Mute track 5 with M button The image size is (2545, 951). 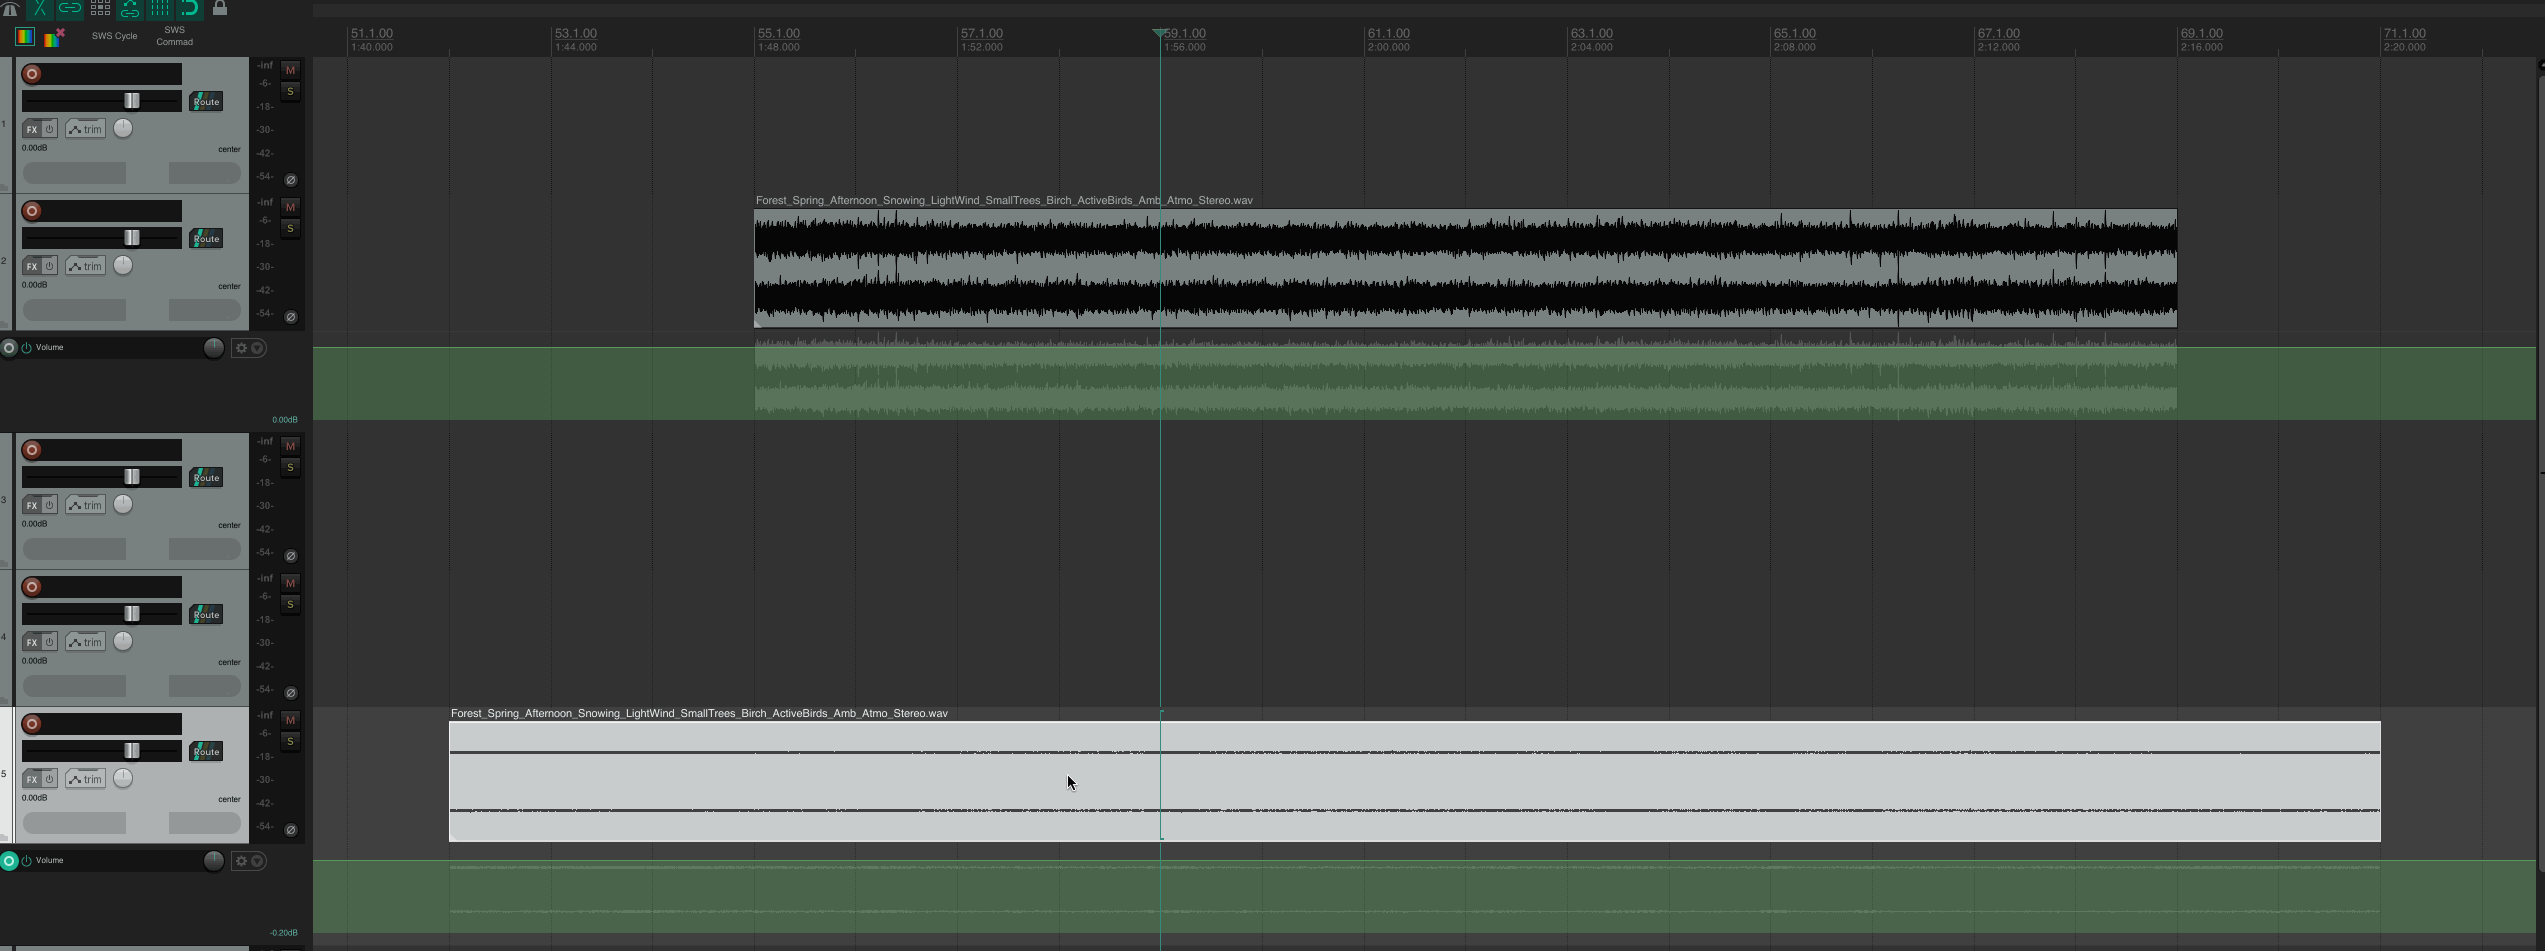290,720
